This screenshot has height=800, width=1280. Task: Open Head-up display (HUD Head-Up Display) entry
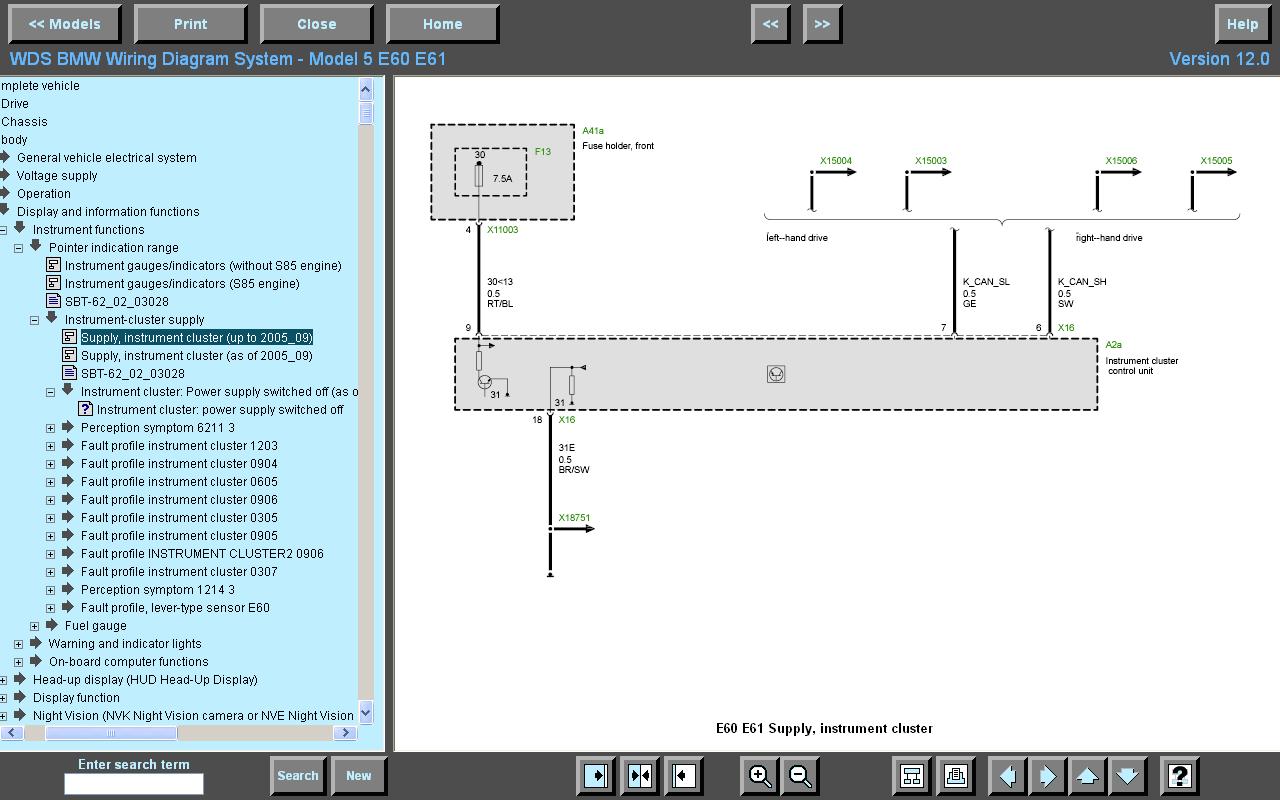click(x=145, y=679)
